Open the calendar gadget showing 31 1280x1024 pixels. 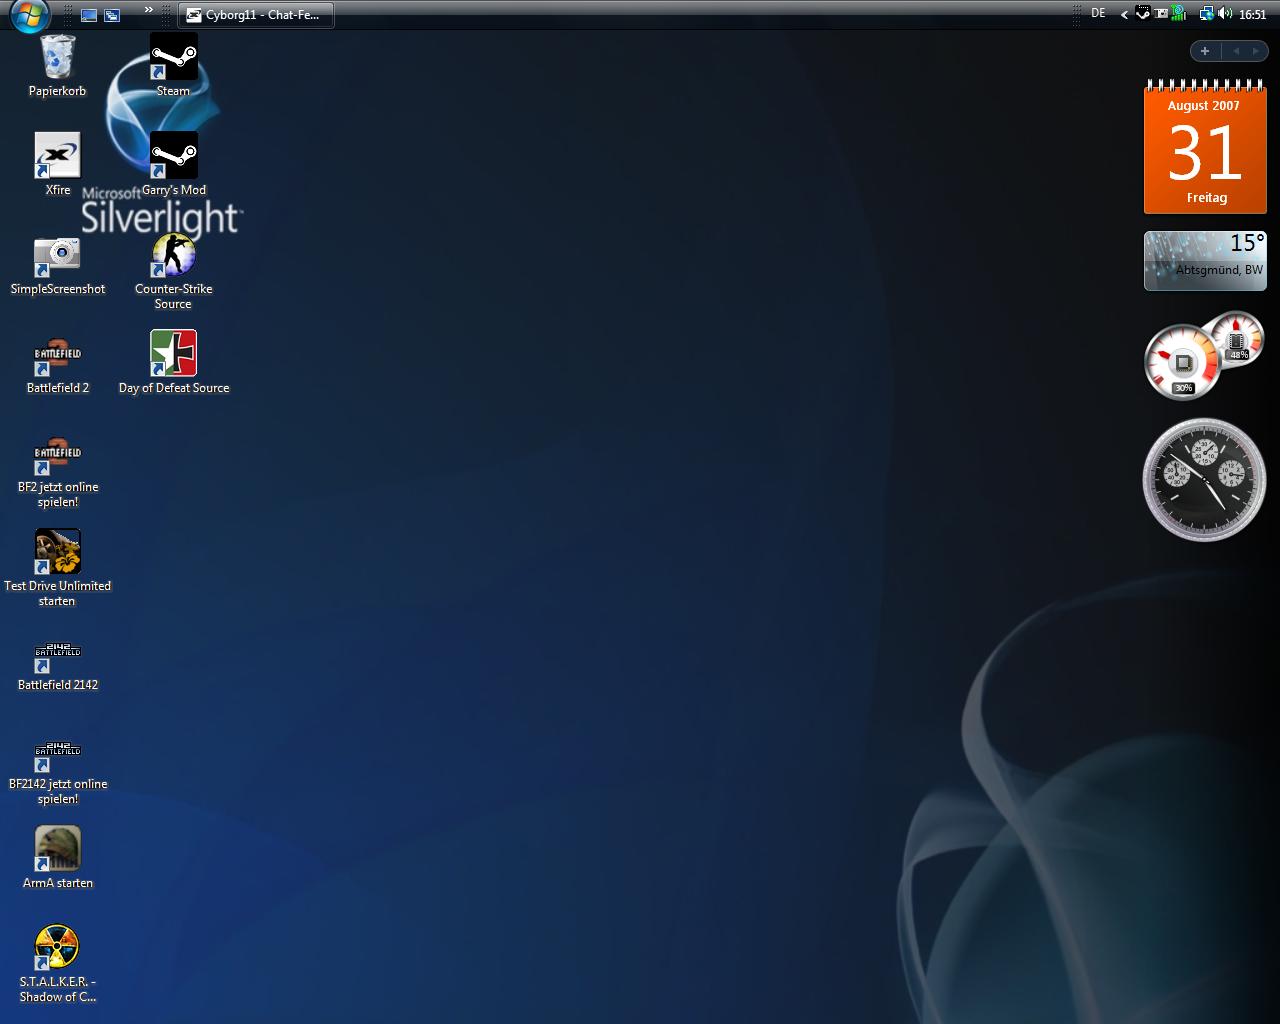pos(1204,147)
